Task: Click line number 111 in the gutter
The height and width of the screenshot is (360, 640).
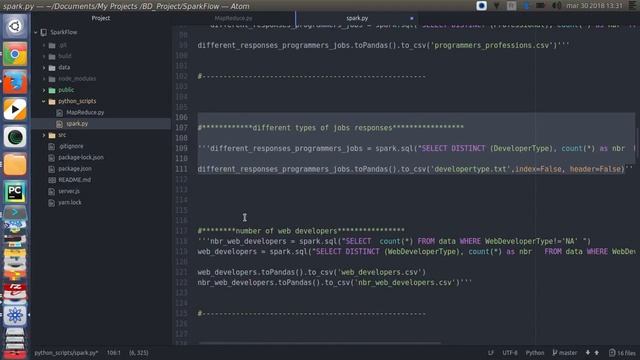Action: [x=182, y=169]
